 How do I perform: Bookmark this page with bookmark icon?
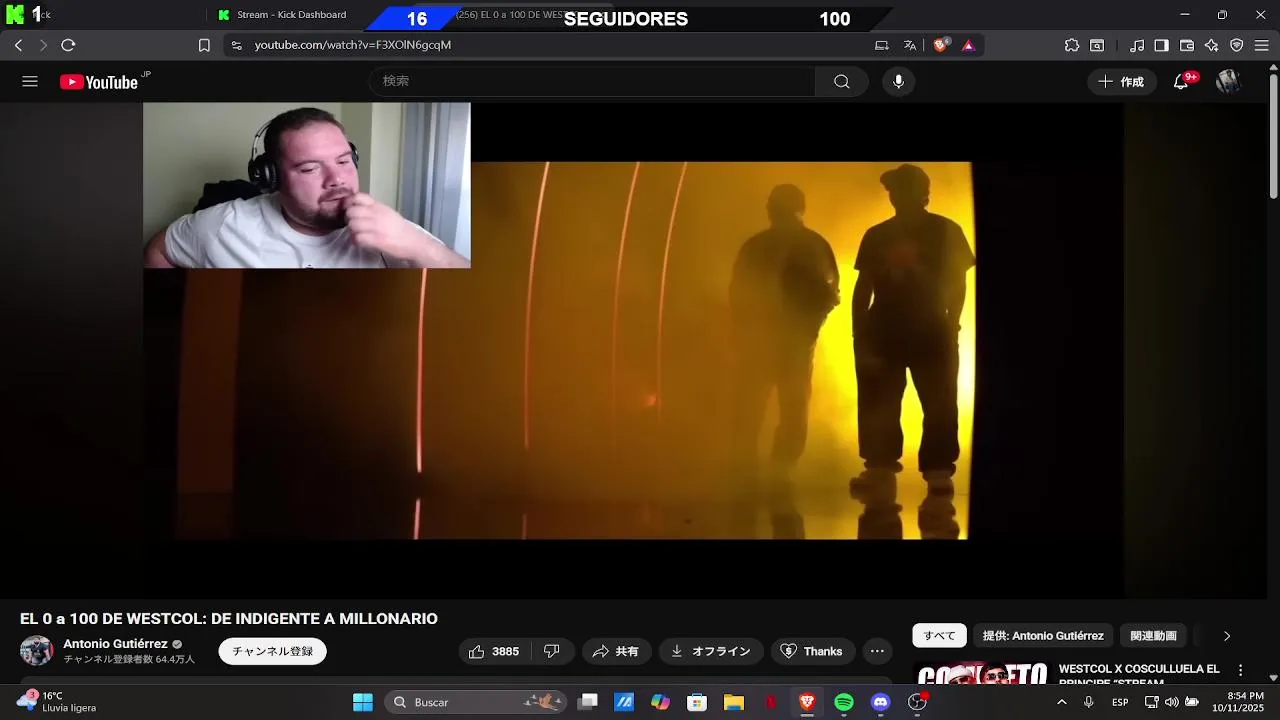204,45
